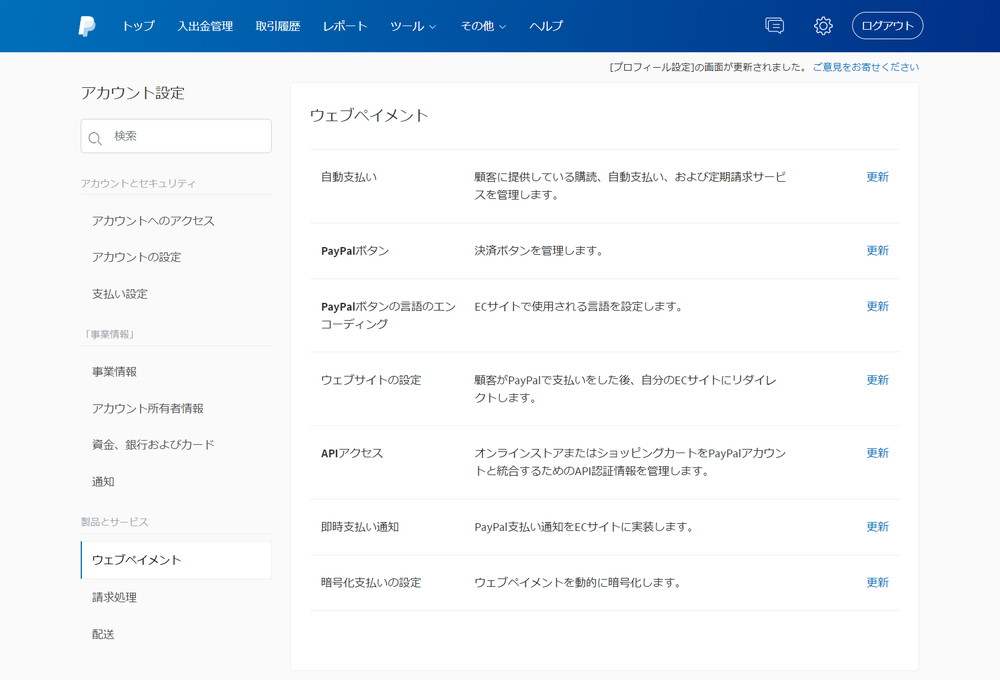Select 請求処理 in sidebar

coord(114,598)
